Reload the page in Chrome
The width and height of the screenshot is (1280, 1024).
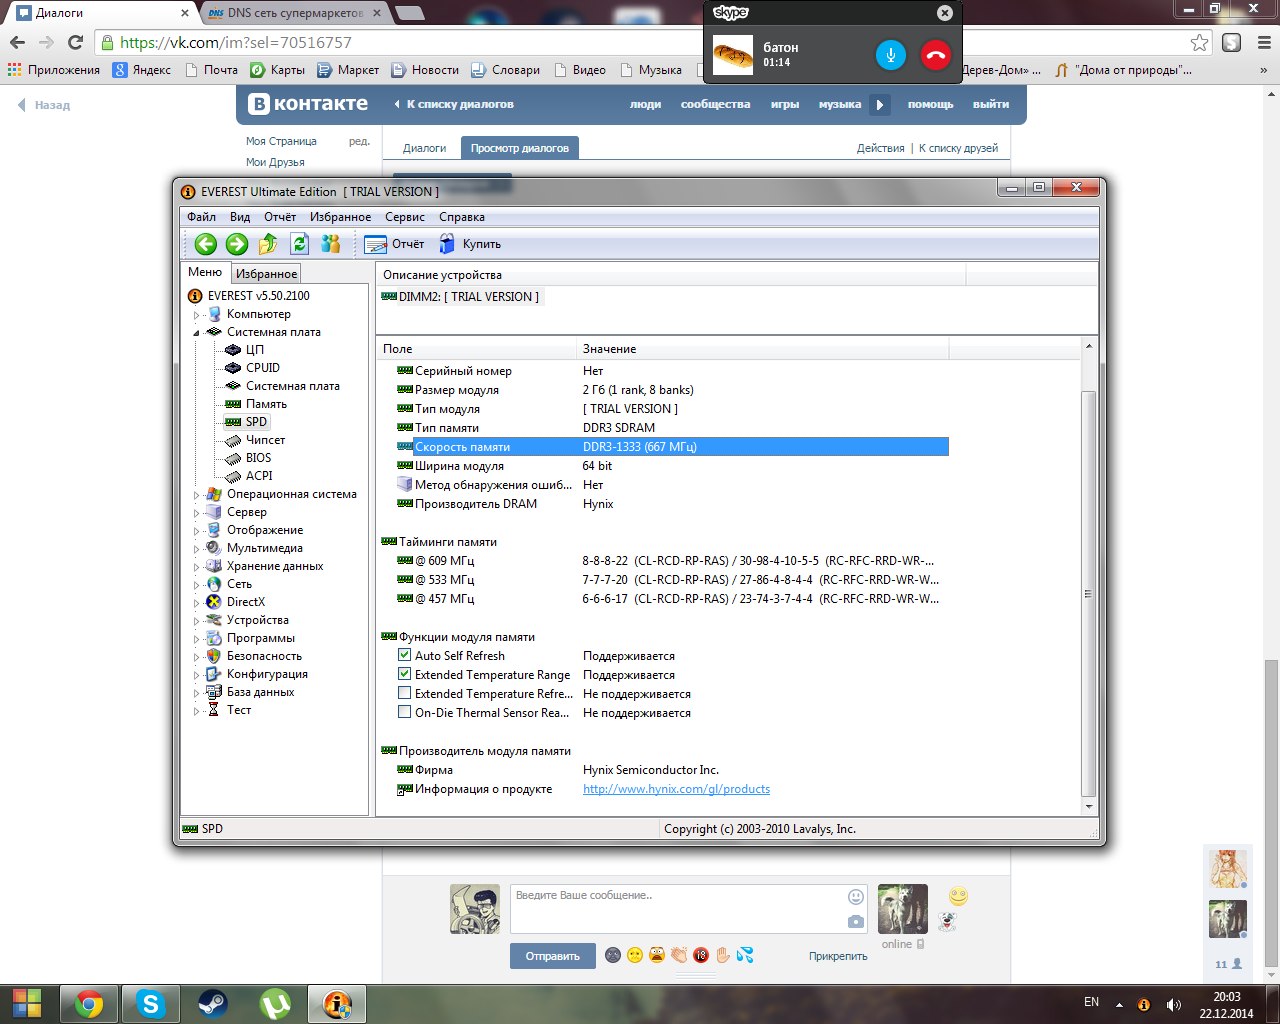(x=75, y=42)
